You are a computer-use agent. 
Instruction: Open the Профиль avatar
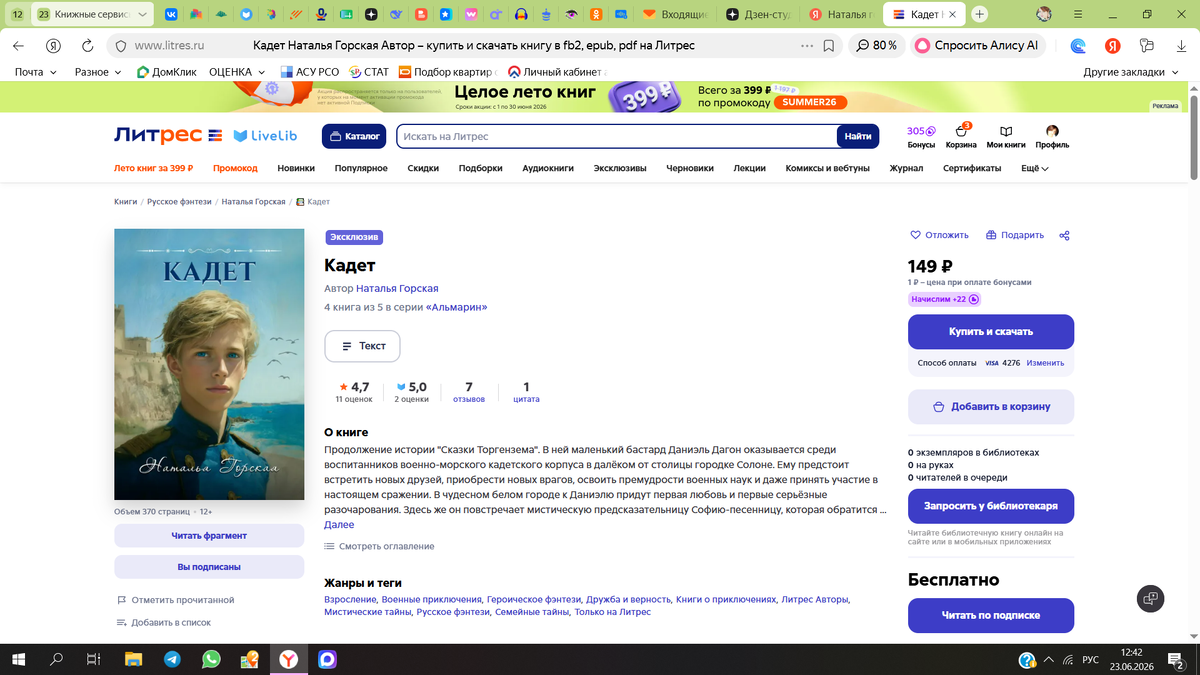tap(1052, 137)
